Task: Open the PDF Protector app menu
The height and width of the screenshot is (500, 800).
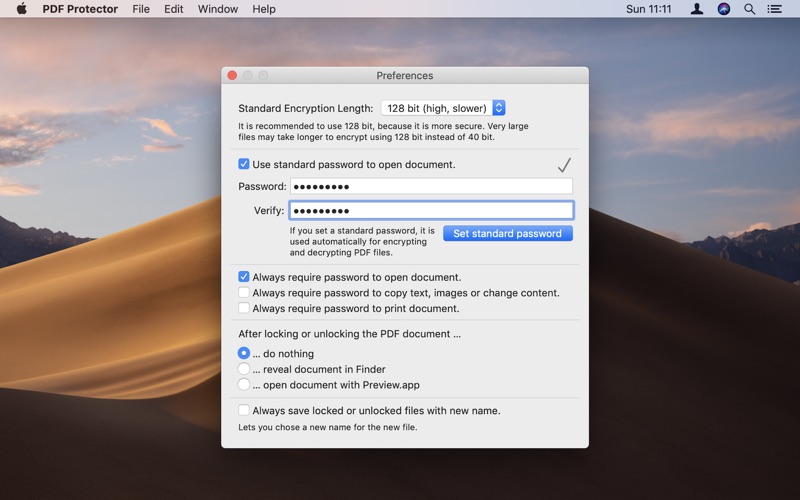Action: tap(80, 9)
